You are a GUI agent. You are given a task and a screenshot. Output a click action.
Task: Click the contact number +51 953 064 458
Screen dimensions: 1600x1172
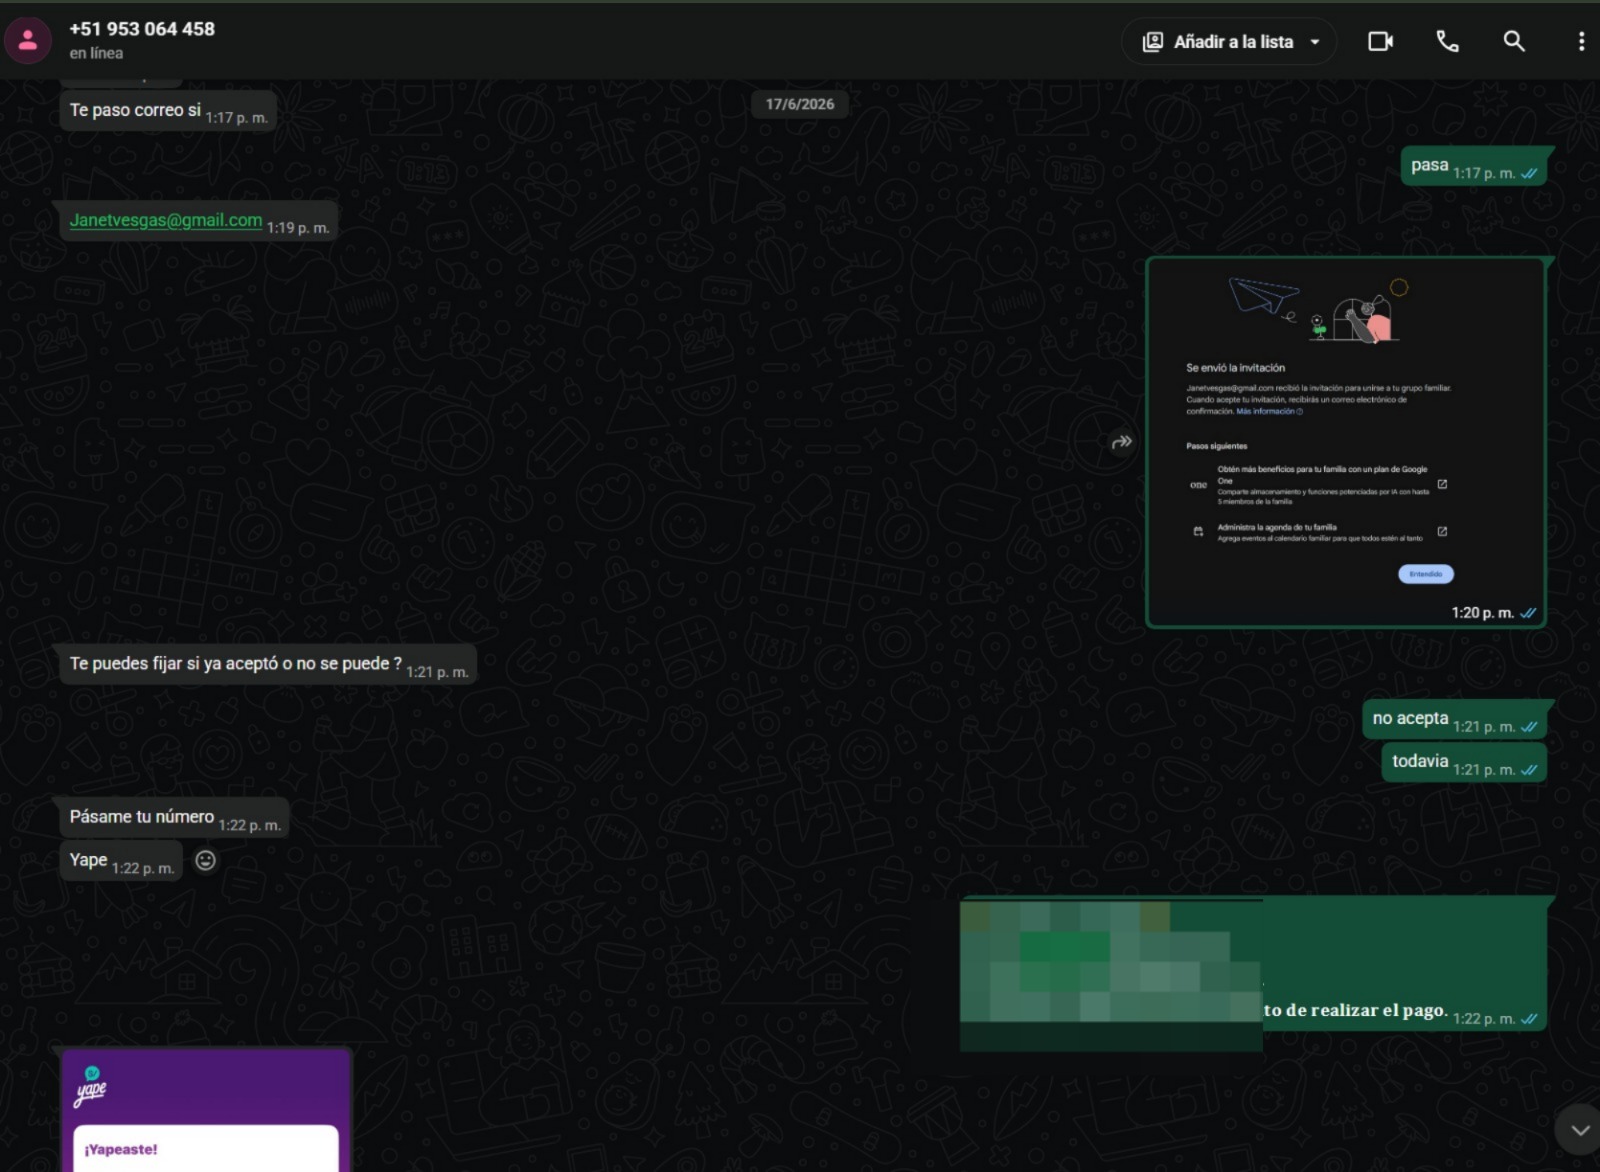(x=142, y=29)
